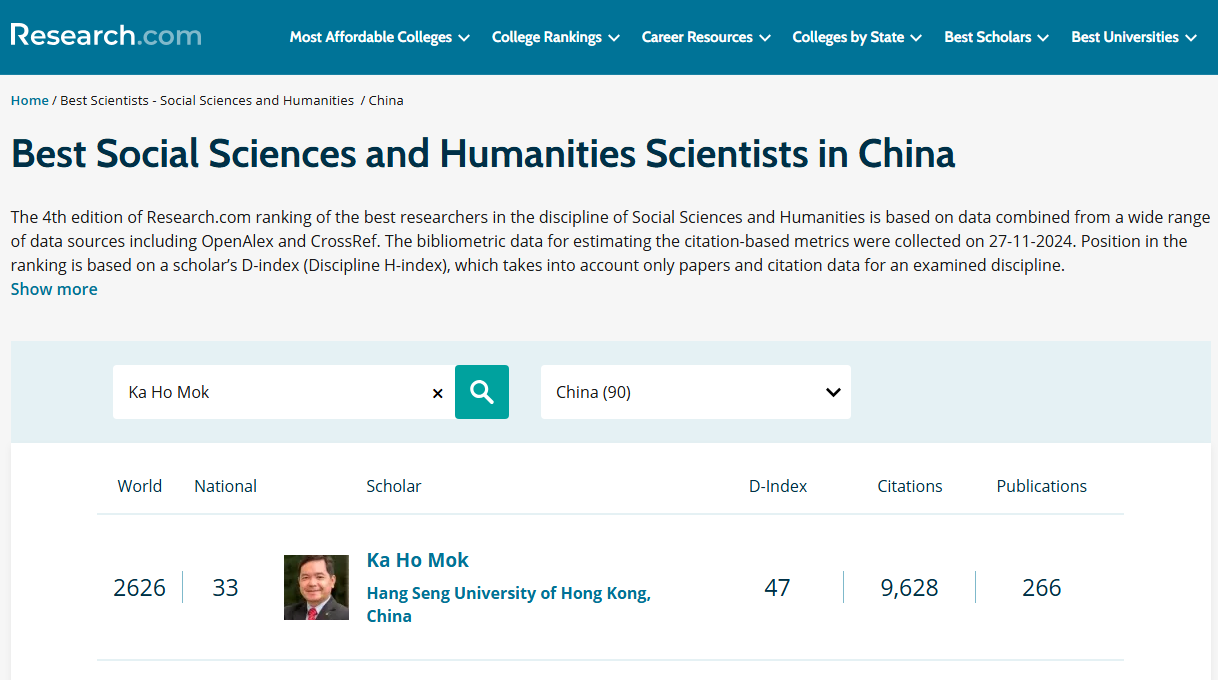
Task: Go to the Home breadcrumb link
Action: pyautogui.click(x=29, y=100)
